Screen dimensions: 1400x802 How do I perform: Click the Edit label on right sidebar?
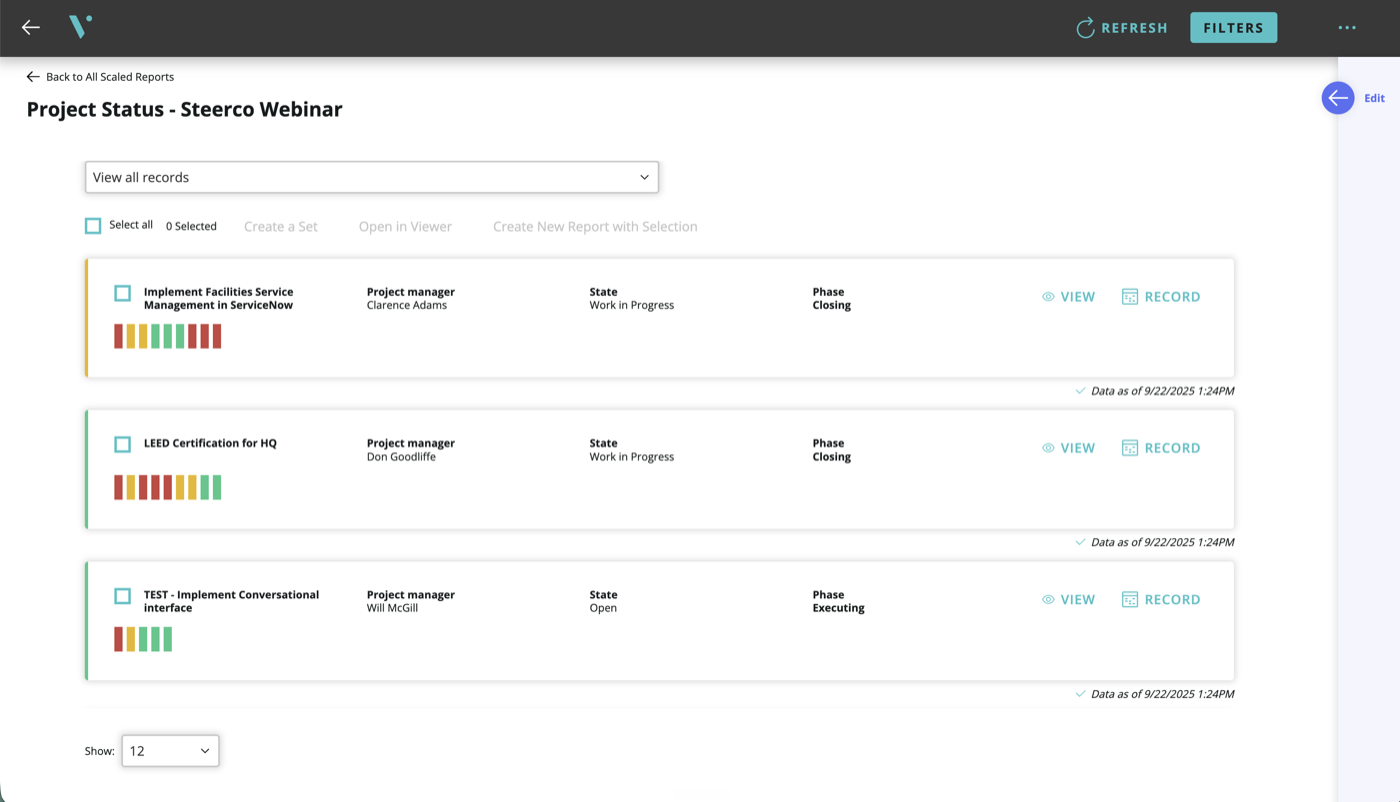[x=1374, y=98]
